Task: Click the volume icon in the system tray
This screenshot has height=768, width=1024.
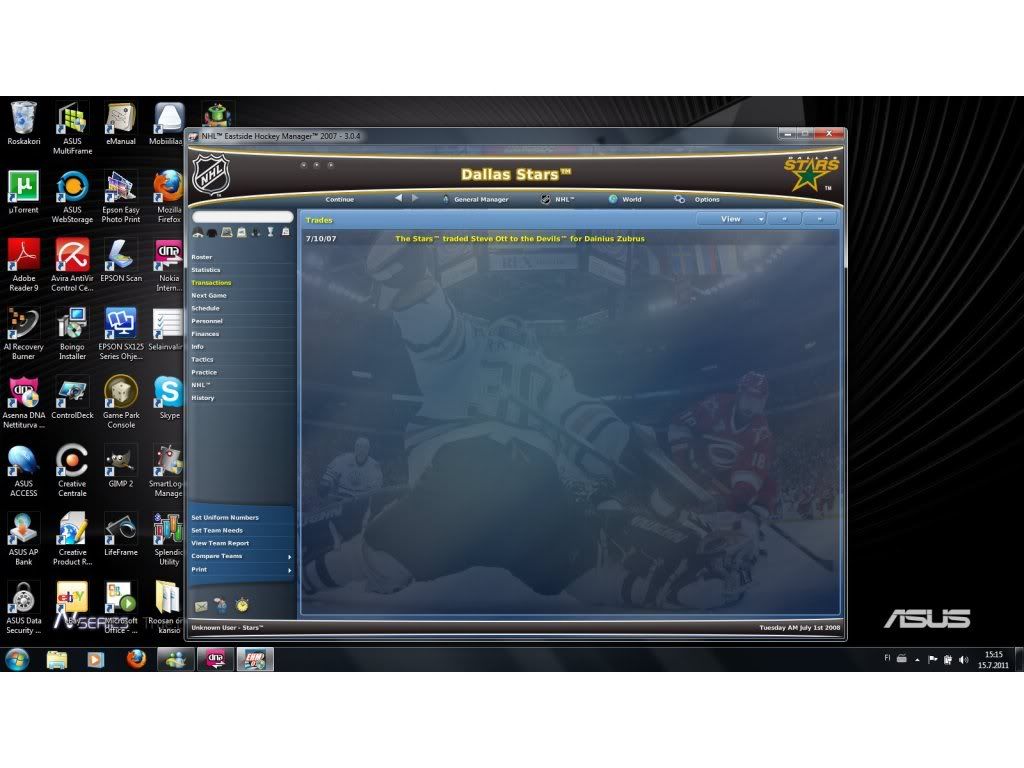Action: pos(963,660)
